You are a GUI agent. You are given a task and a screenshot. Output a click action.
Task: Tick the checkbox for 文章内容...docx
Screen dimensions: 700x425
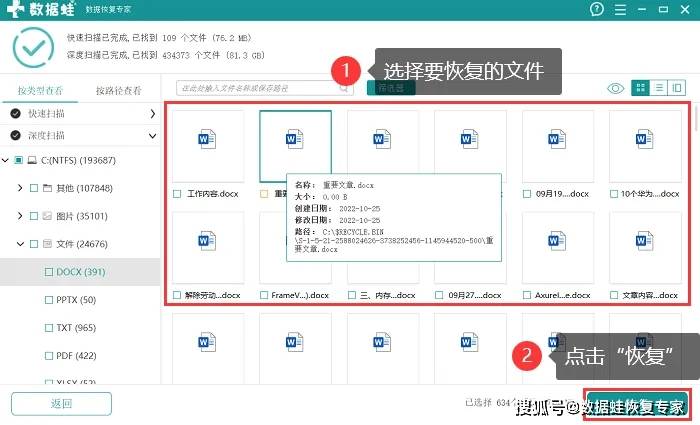pos(614,295)
